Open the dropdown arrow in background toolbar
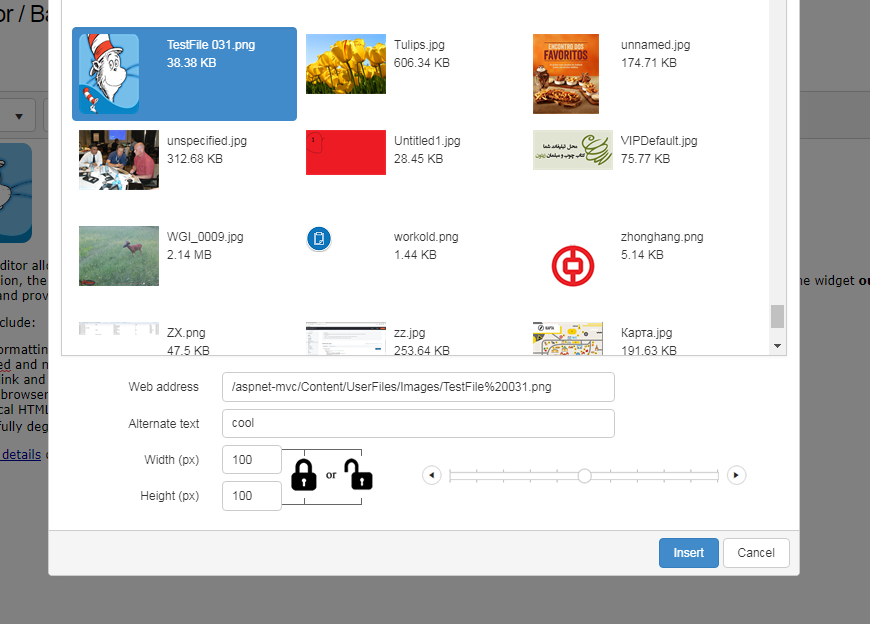This screenshot has width=870, height=624. point(19,116)
